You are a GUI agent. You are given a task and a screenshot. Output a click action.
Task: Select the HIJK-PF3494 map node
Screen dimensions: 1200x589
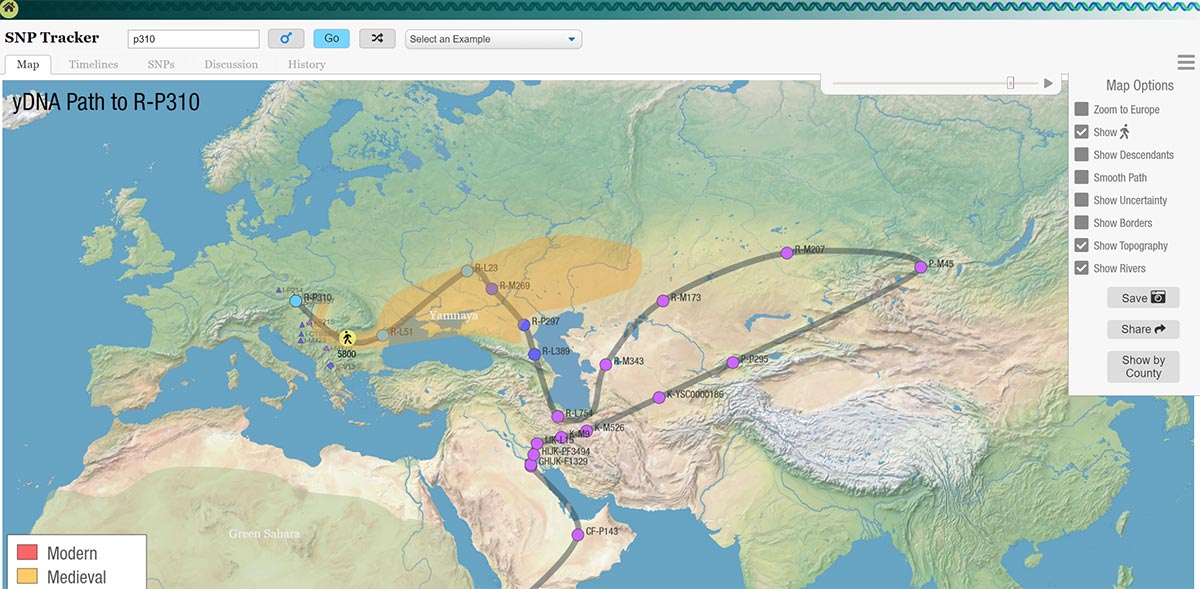pos(534,454)
